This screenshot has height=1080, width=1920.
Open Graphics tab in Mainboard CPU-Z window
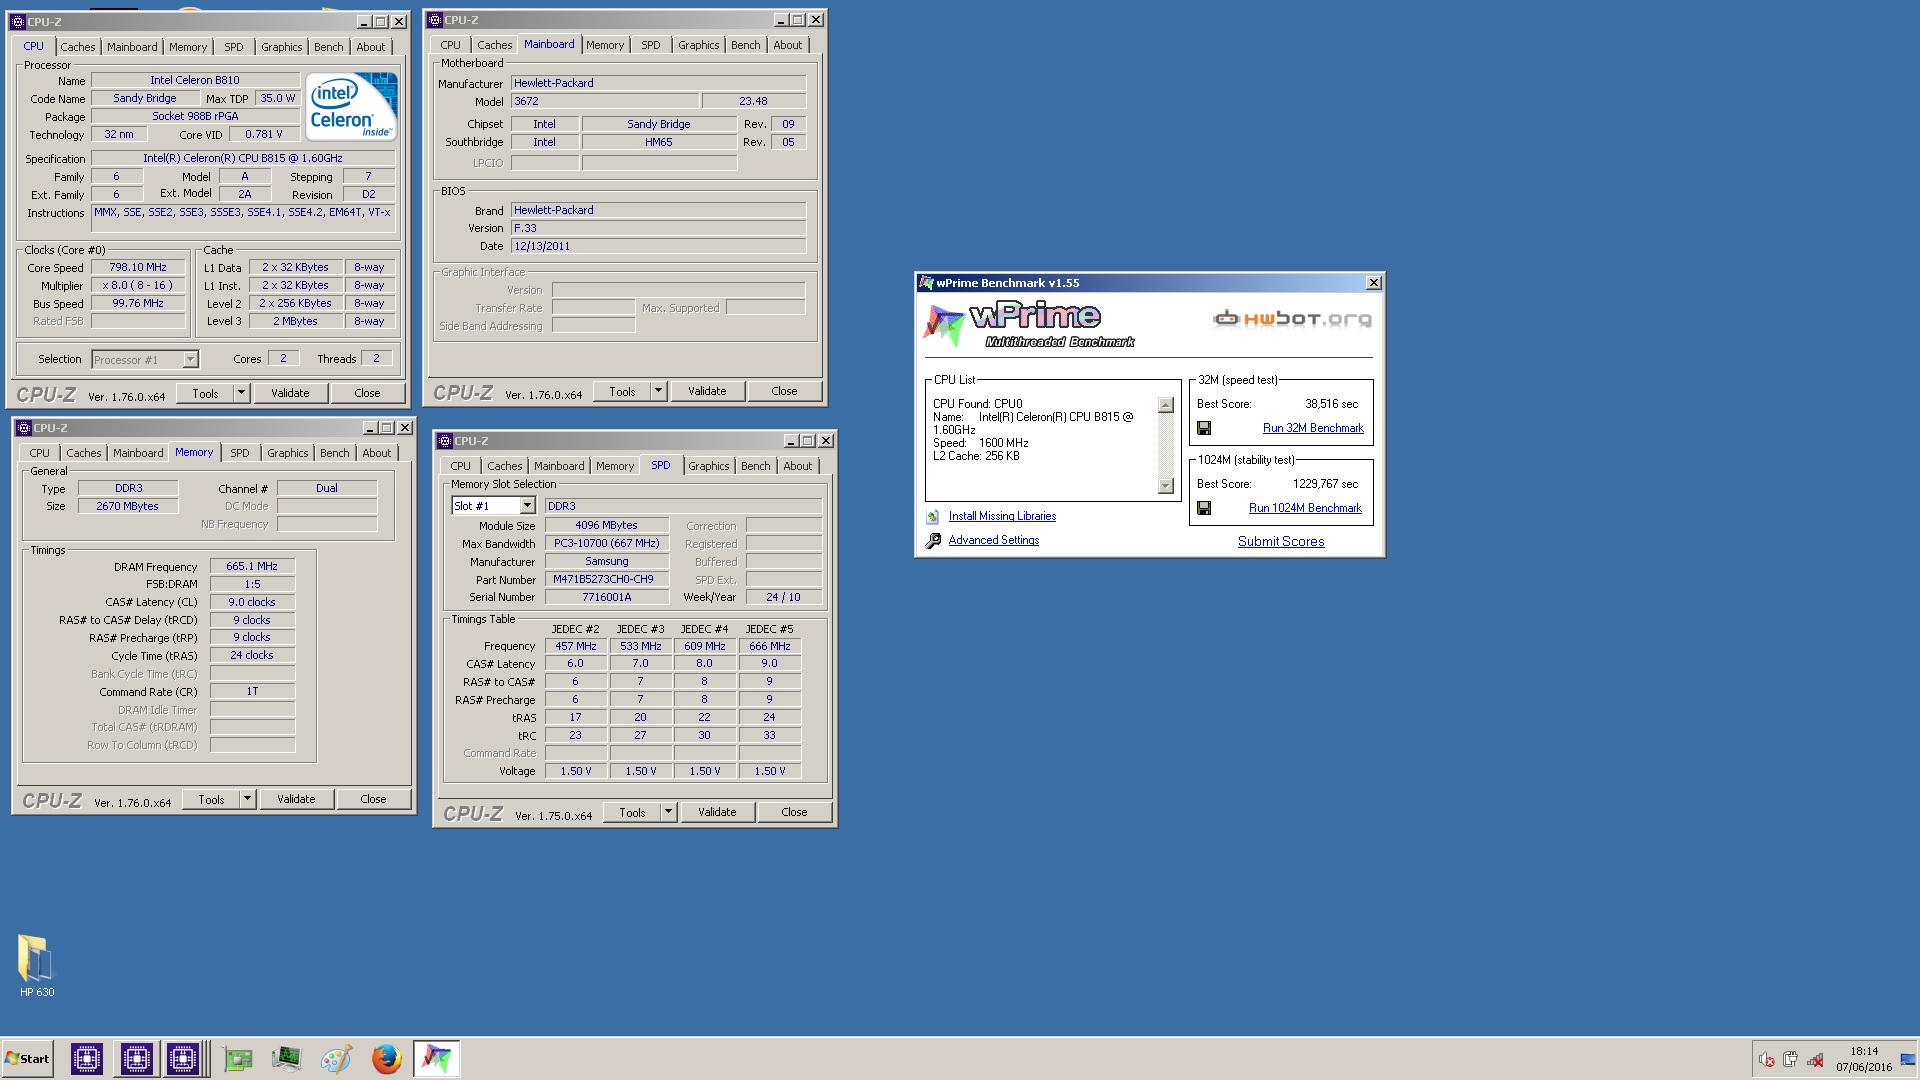698,45
